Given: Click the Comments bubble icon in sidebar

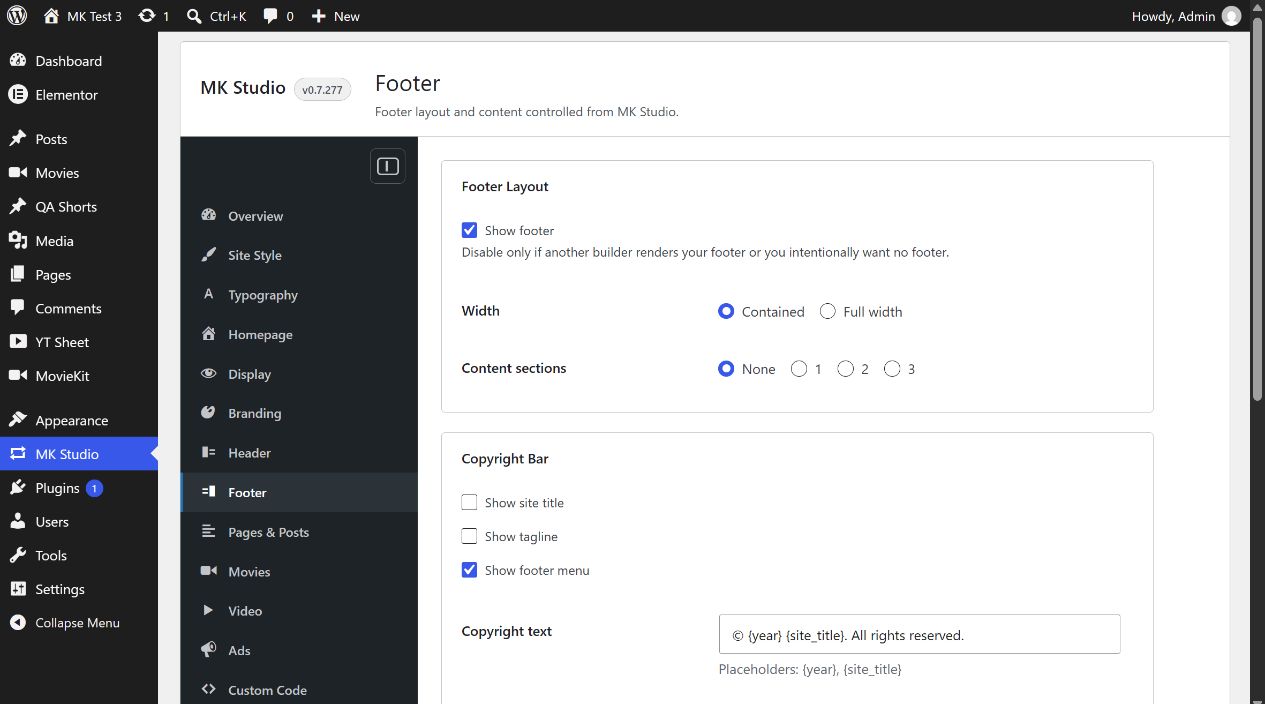Looking at the screenshot, I should point(17,309).
